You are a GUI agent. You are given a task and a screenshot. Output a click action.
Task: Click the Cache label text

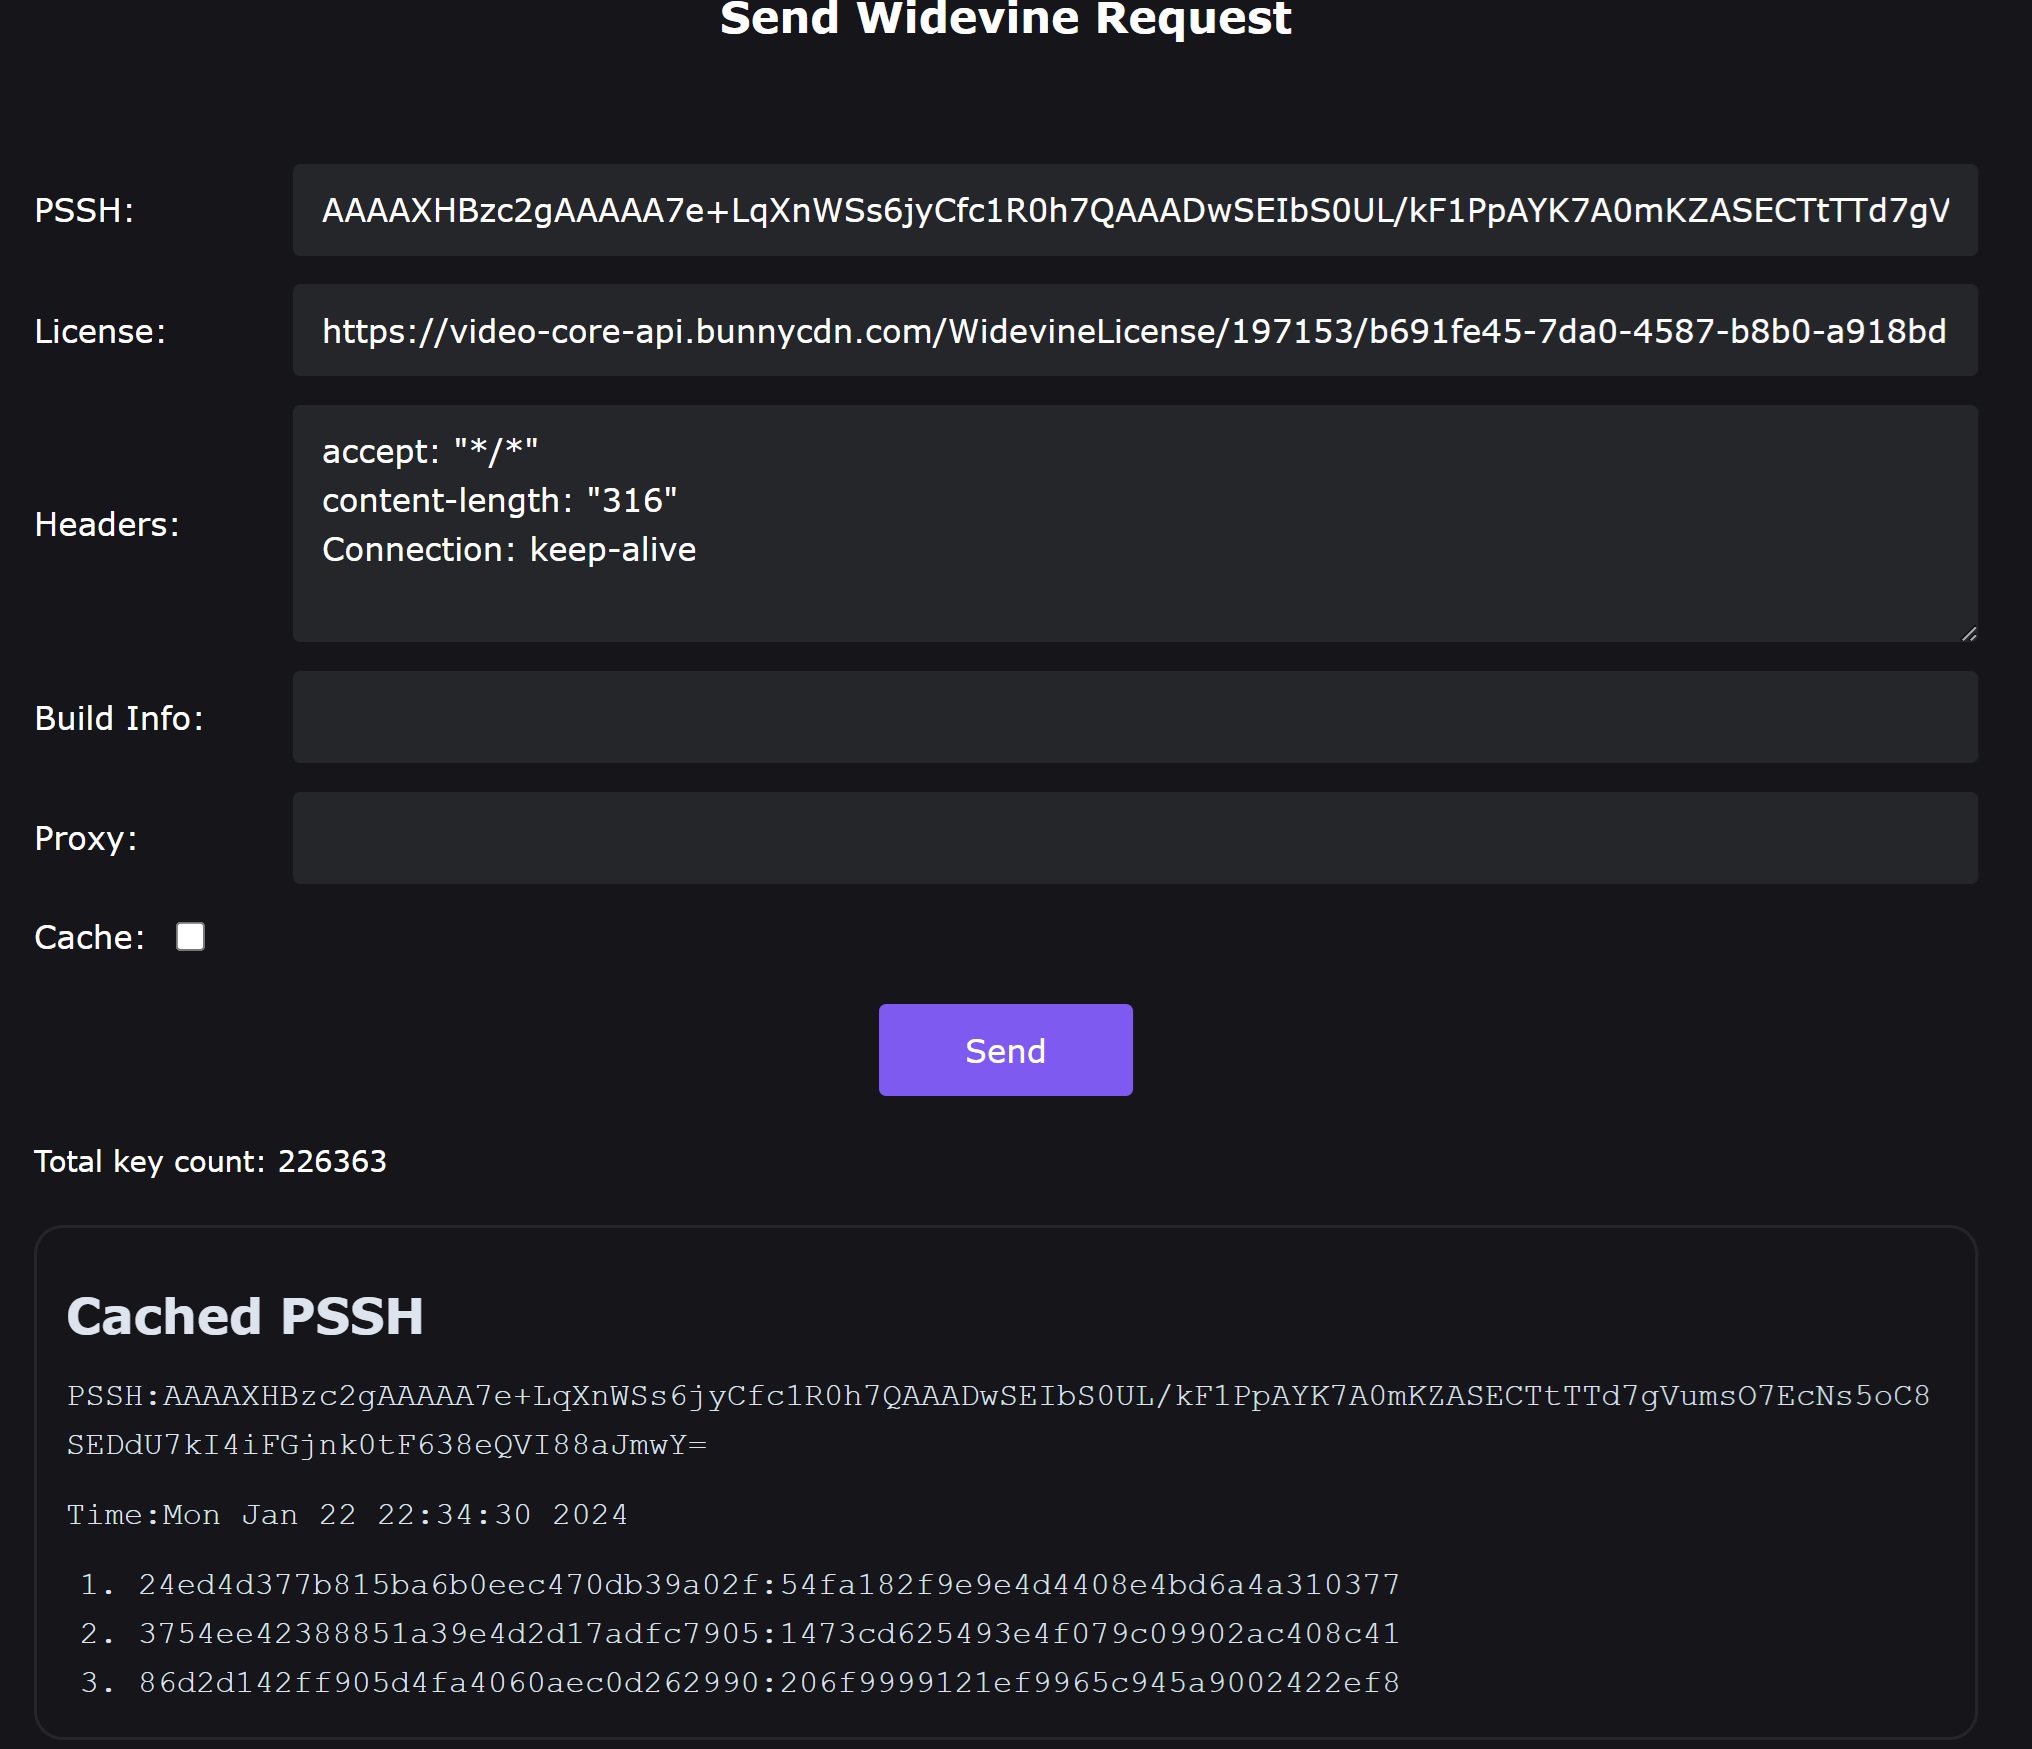point(89,937)
